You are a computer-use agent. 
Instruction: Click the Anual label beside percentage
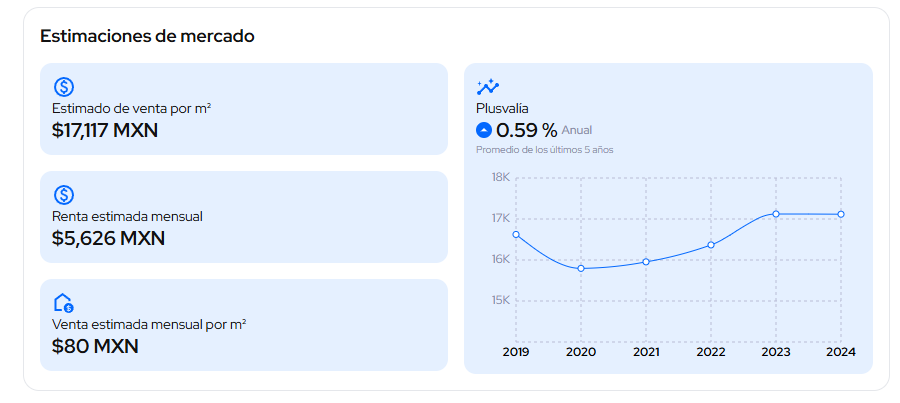pyautogui.click(x=578, y=131)
